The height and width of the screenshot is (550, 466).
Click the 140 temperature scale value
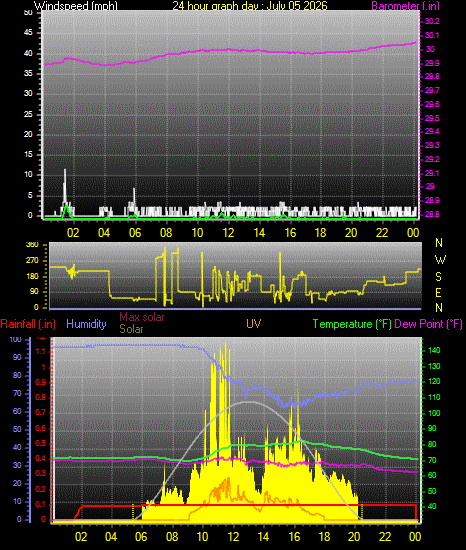click(434, 350)
